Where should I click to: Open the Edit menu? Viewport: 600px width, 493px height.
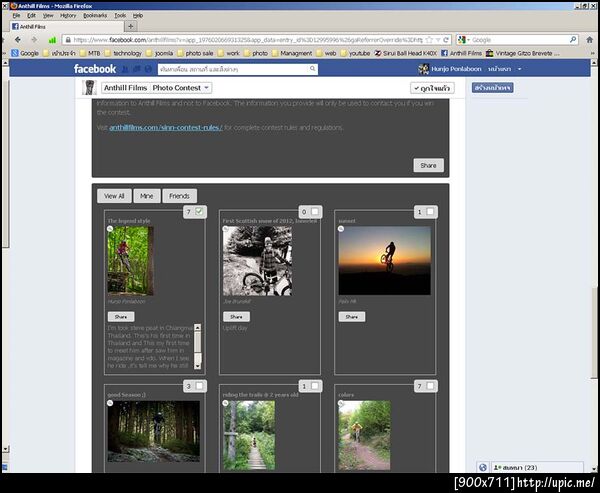[31, 15]
